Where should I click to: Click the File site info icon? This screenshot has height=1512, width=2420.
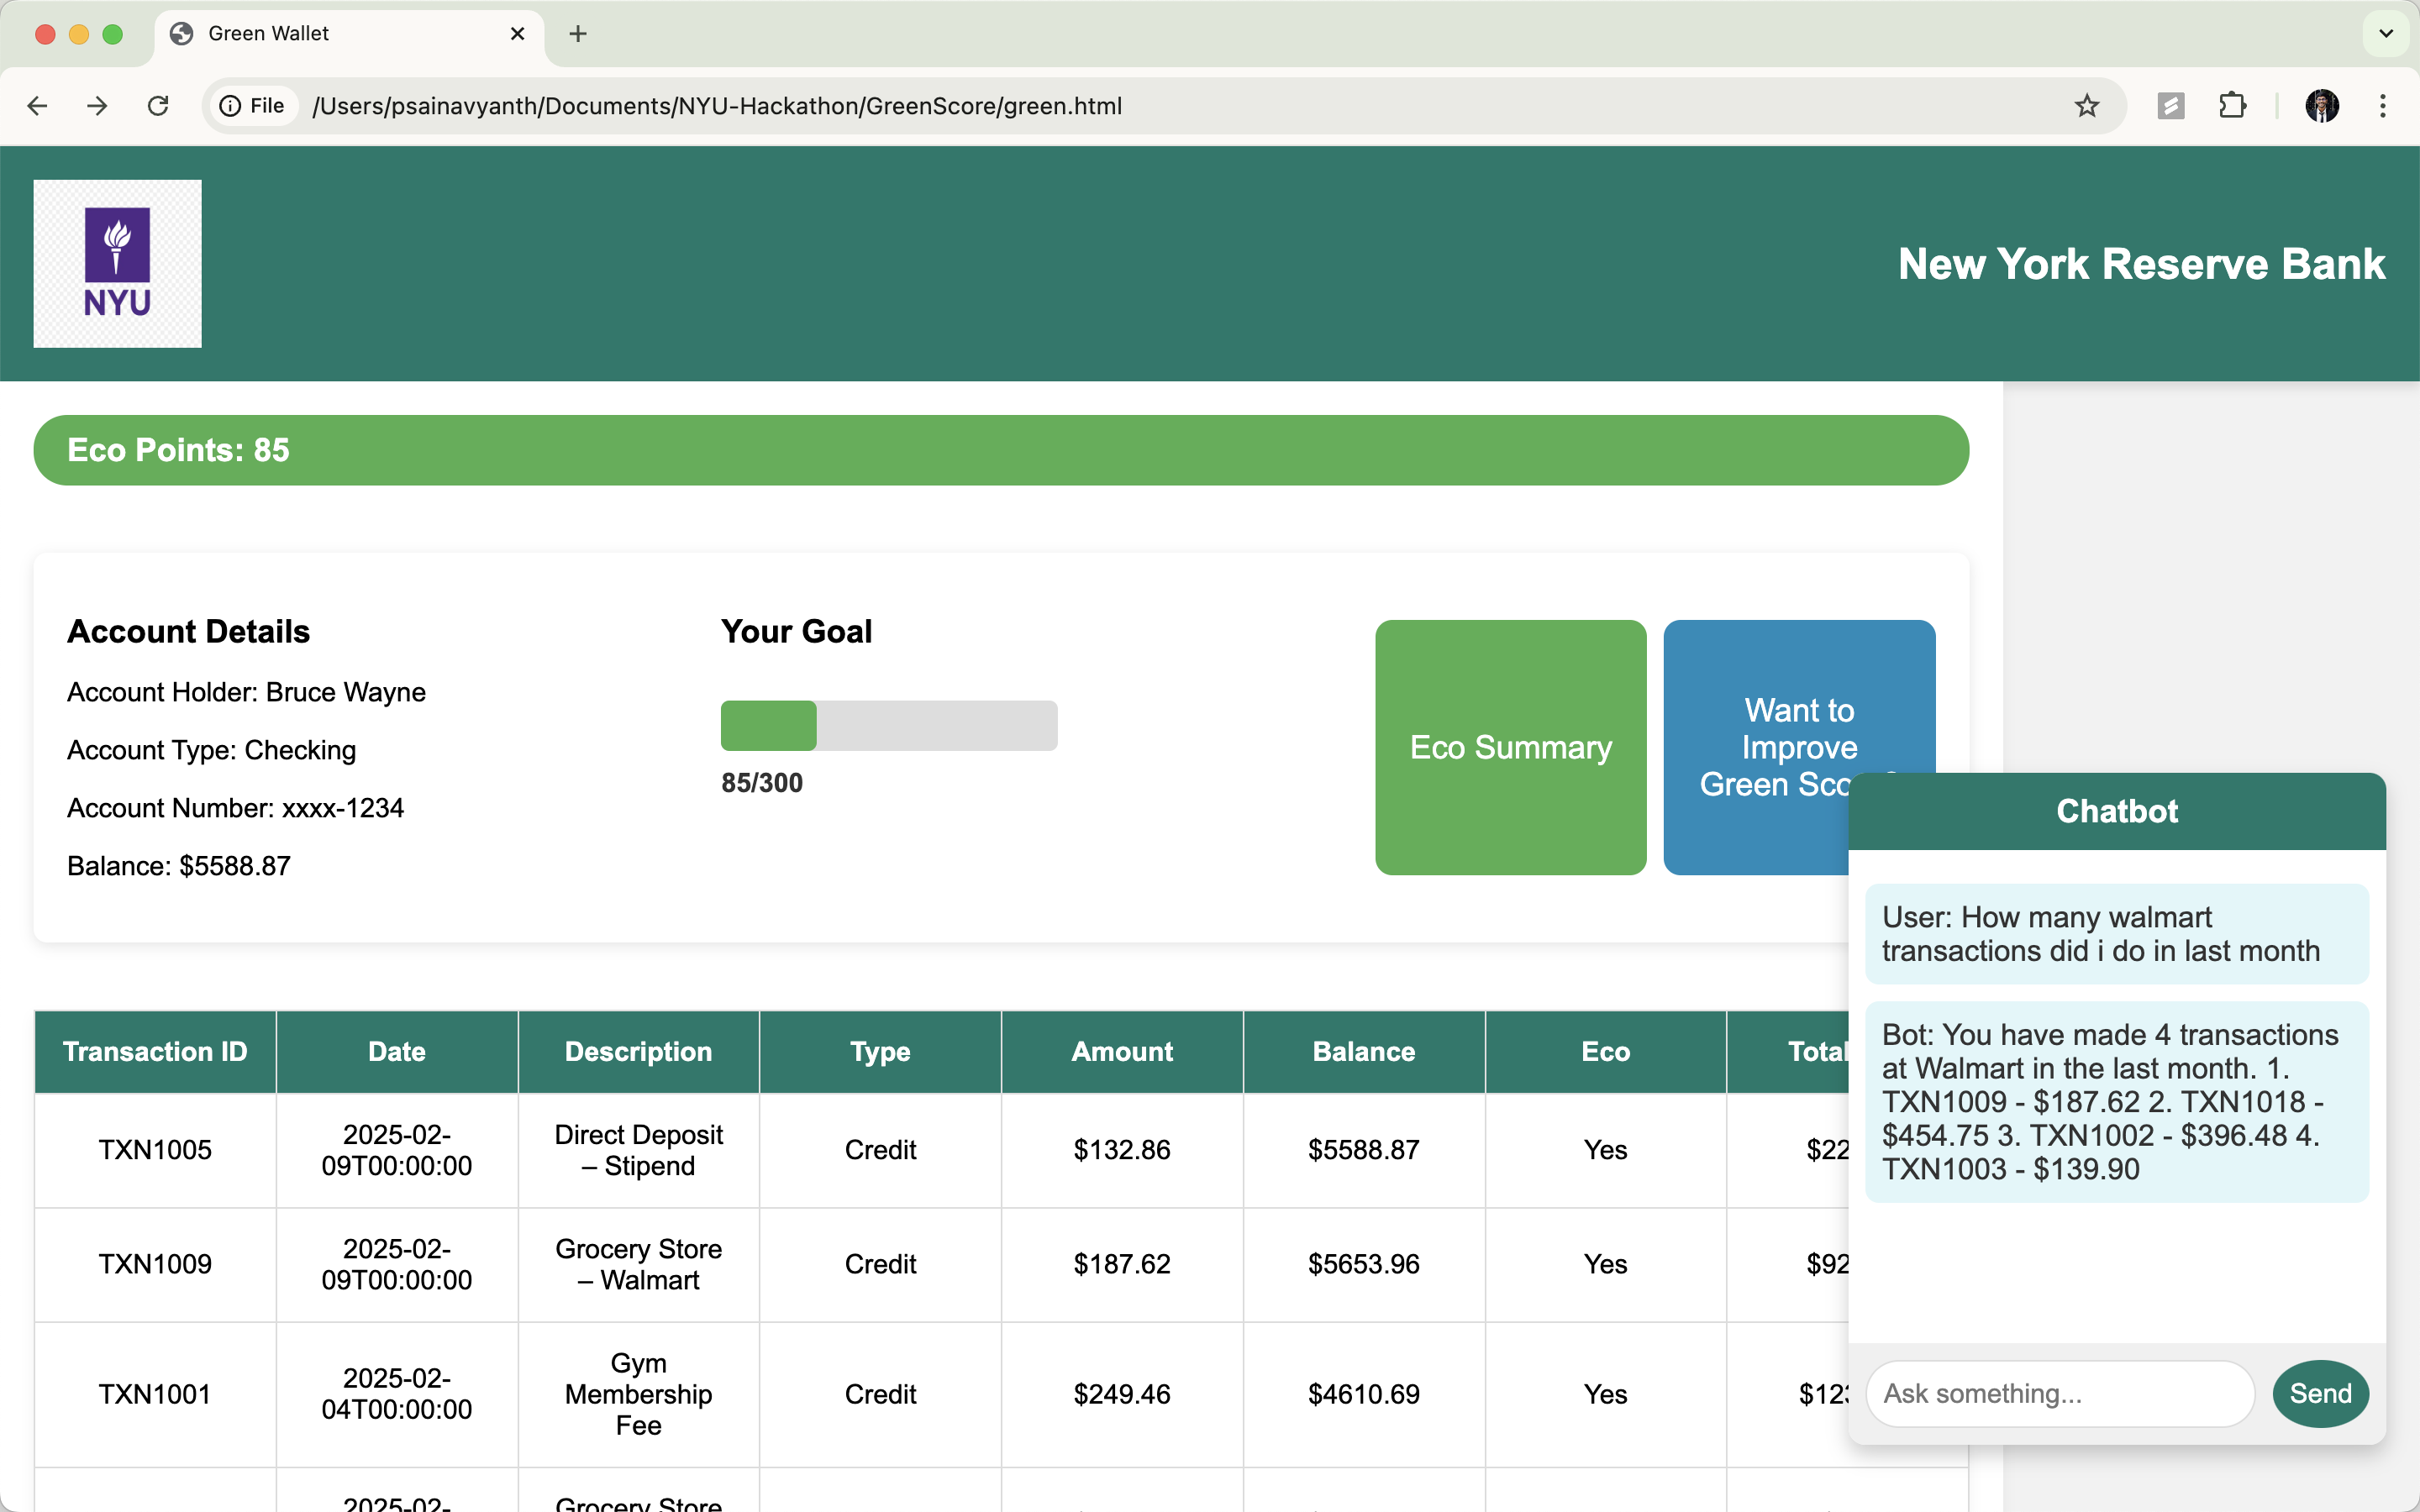[x=253, y=106]
